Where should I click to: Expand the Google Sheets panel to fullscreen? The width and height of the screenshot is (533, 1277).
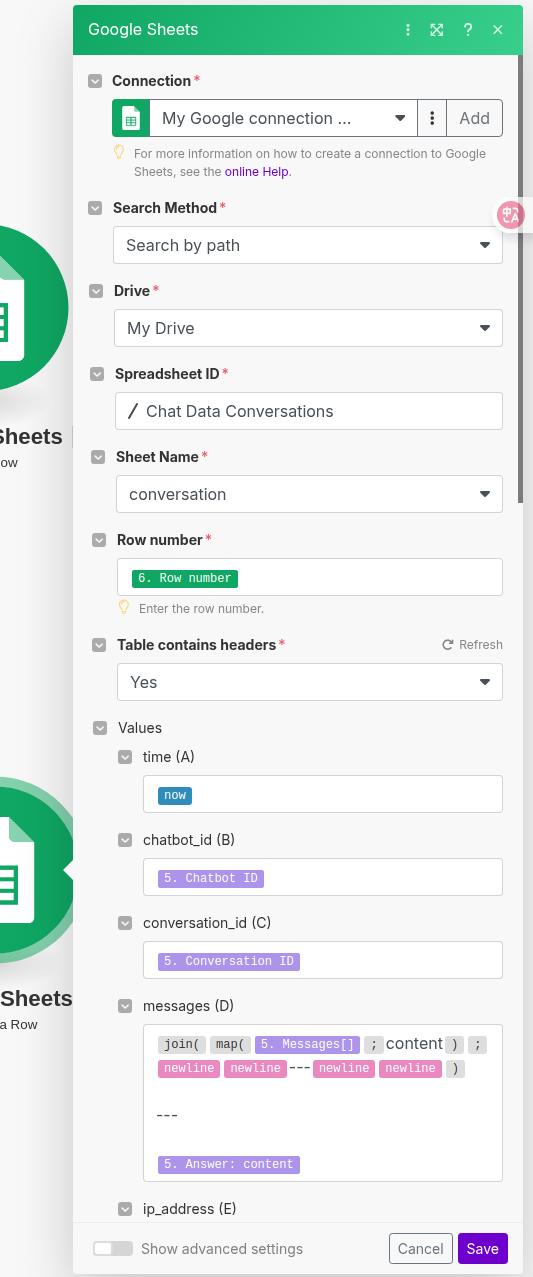click(437, 30)
